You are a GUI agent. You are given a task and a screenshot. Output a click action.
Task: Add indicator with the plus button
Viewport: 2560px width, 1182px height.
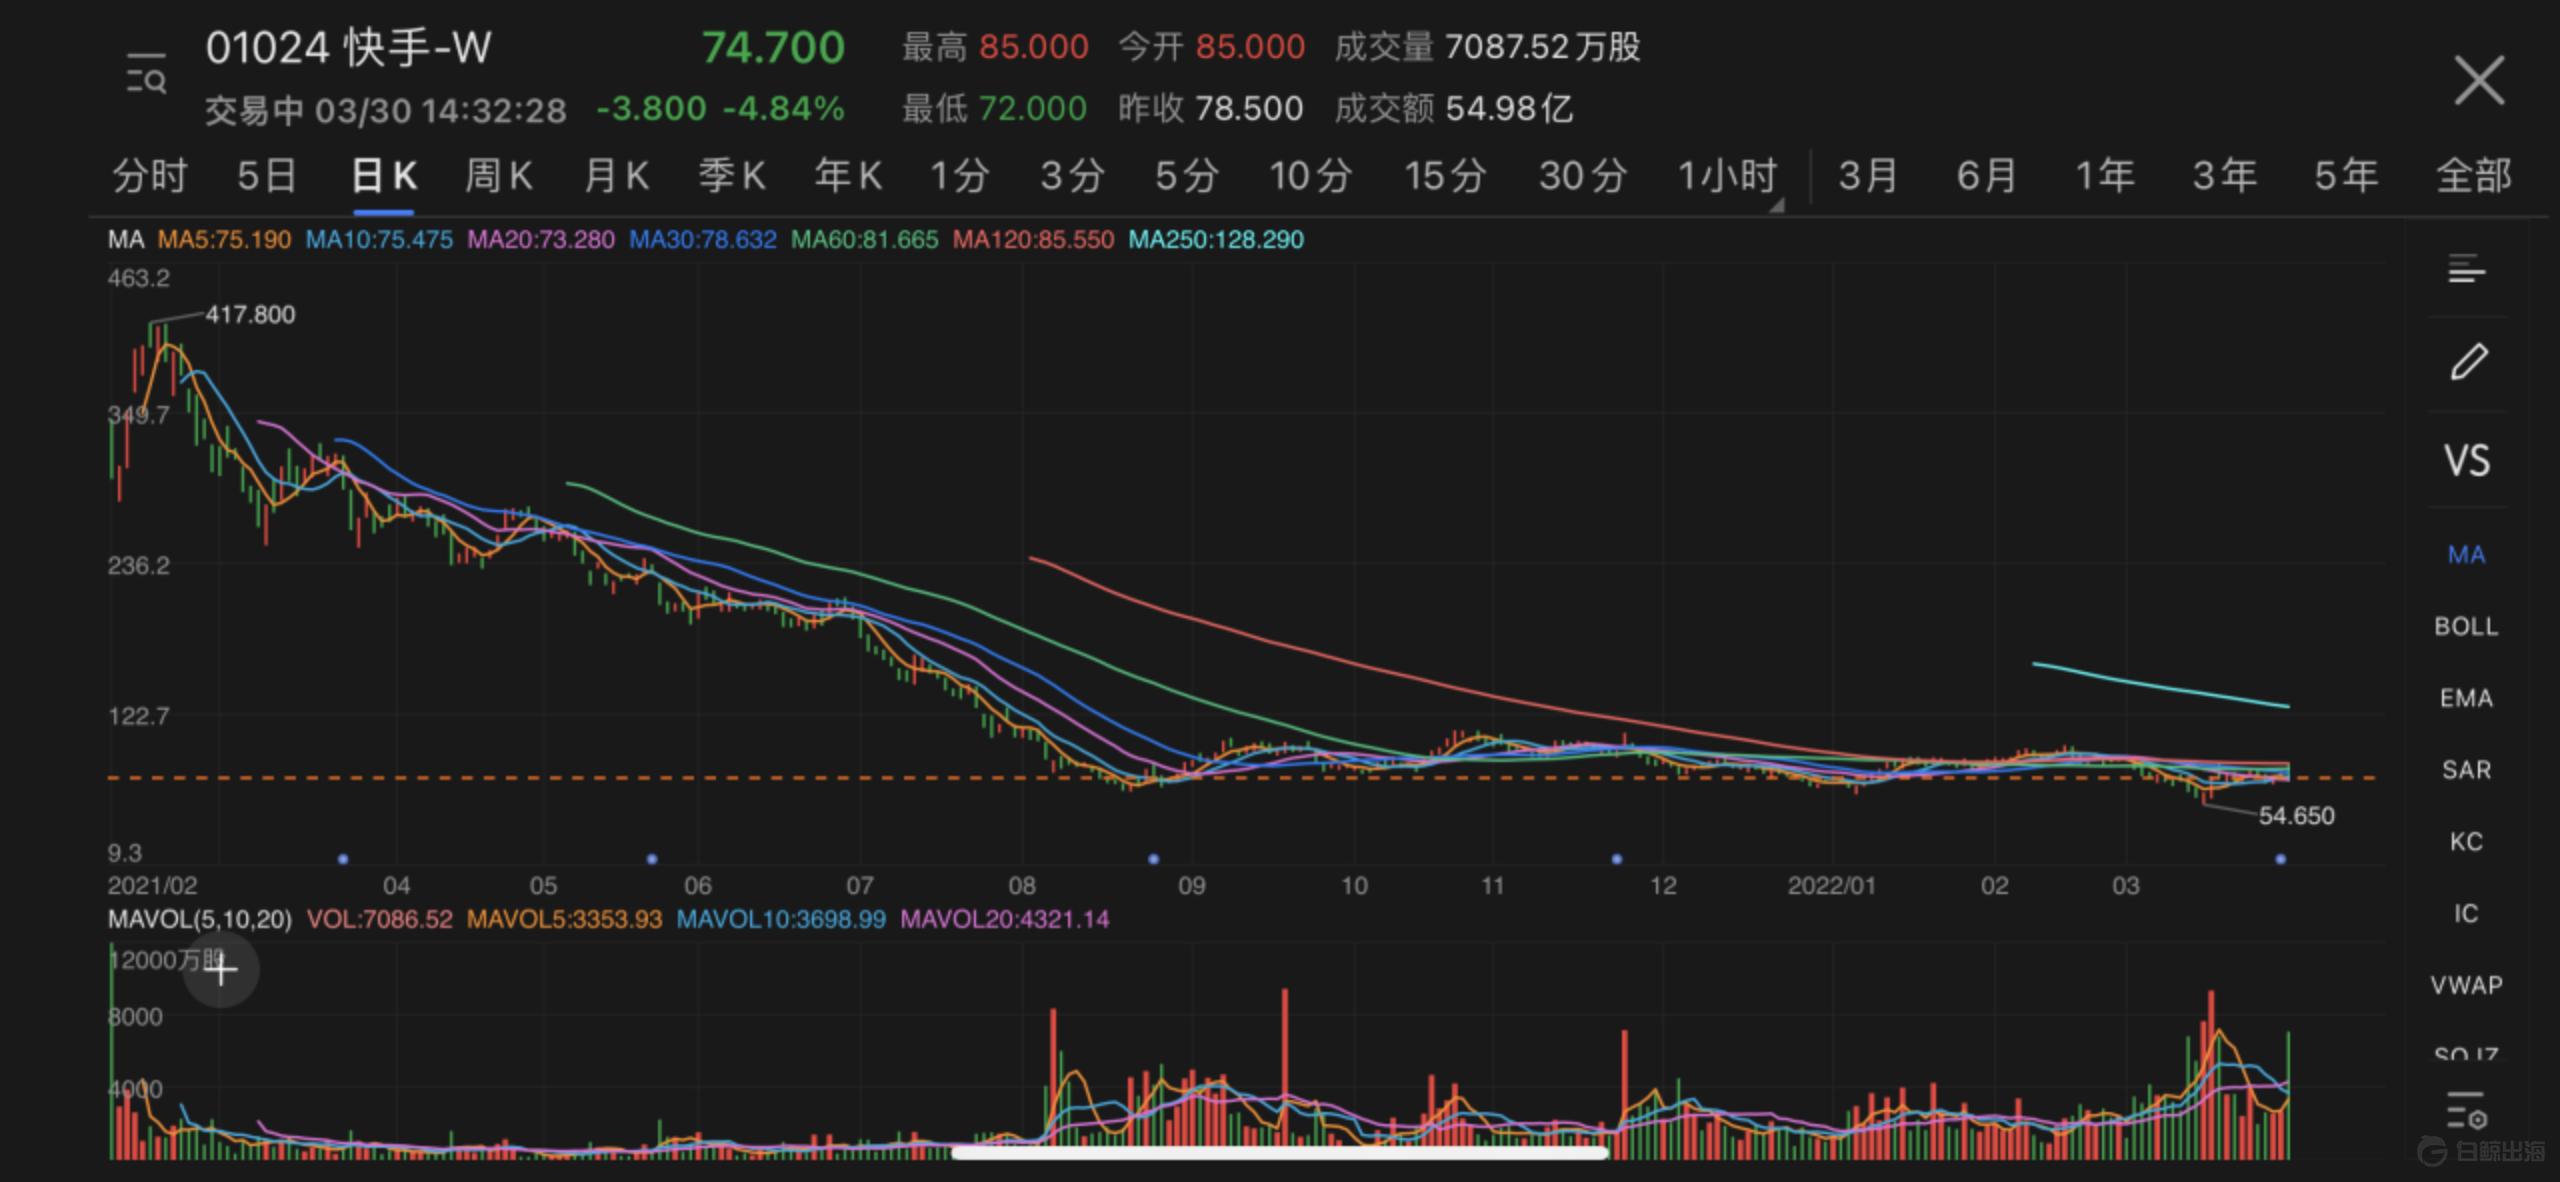[x=221, y=969]
